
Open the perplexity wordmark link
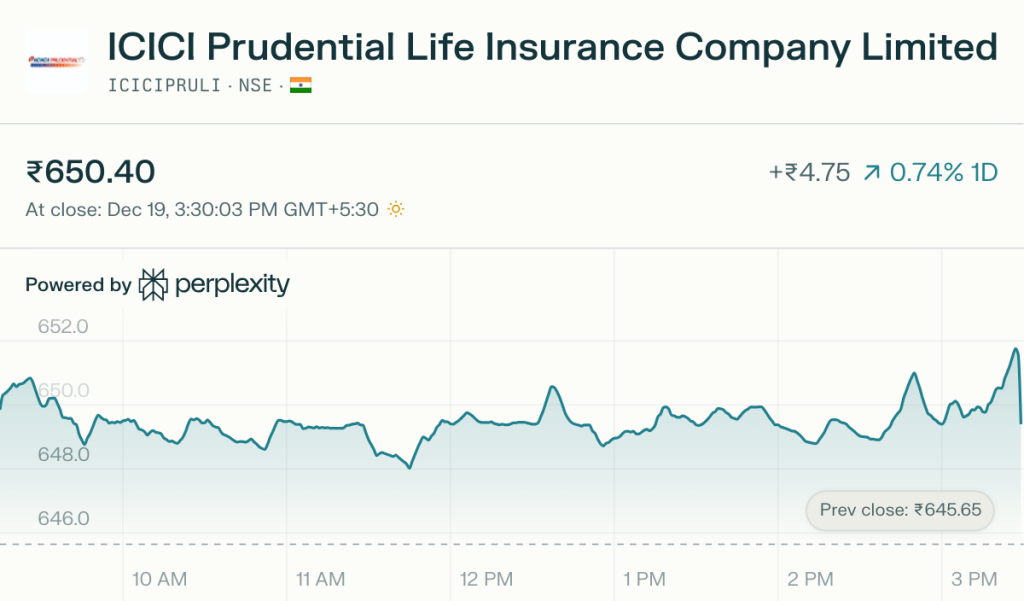[x=232, y=285]
